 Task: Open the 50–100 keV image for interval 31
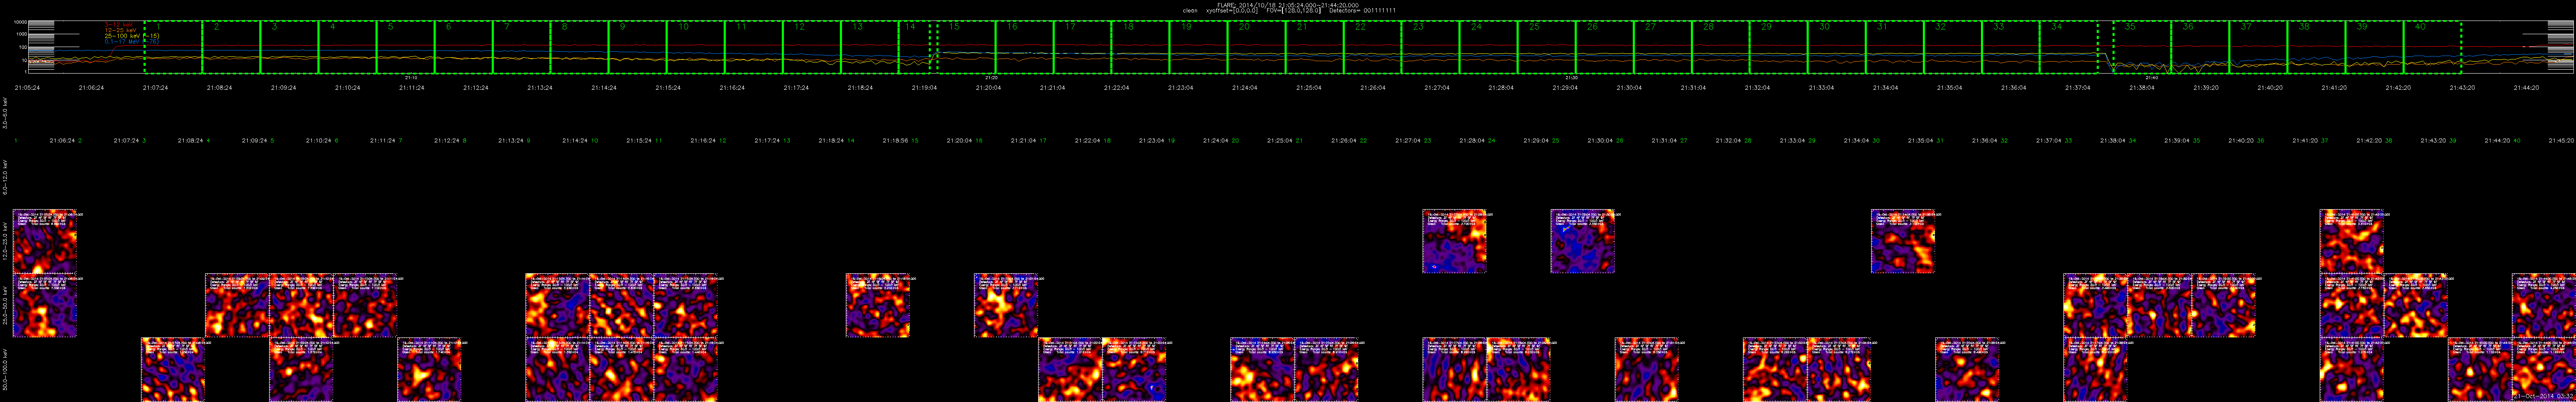coord(1966,369)
